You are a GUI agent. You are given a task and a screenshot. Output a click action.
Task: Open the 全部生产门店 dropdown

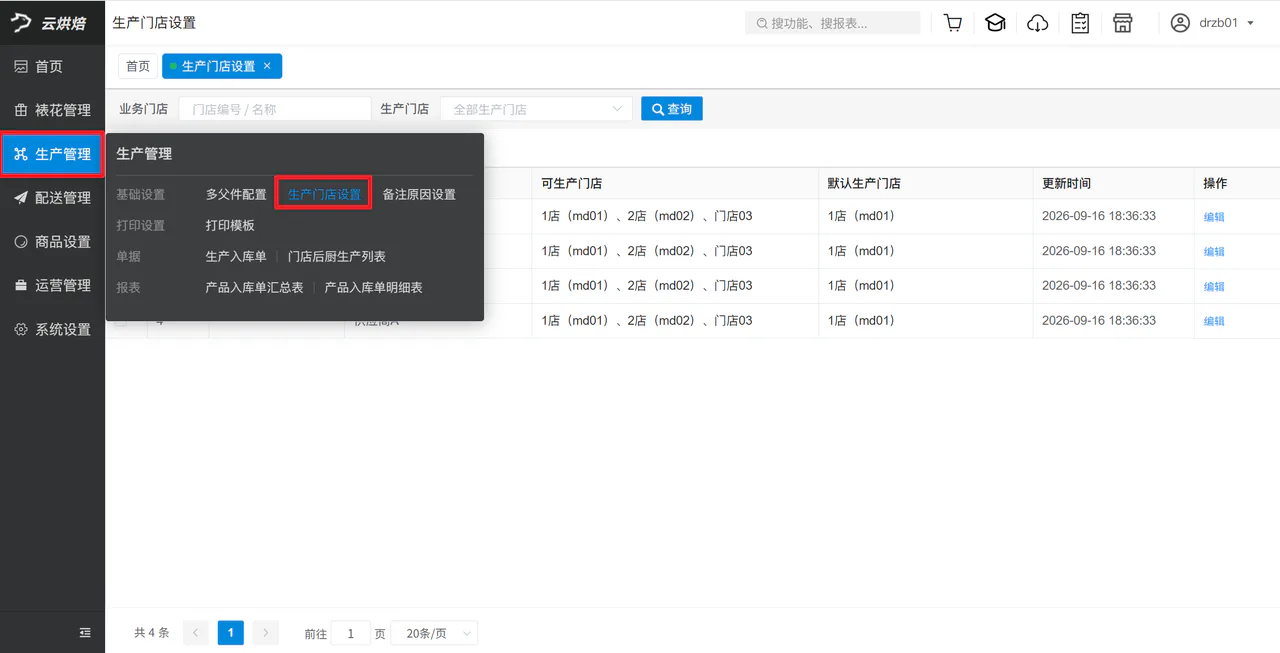[536, 109]
